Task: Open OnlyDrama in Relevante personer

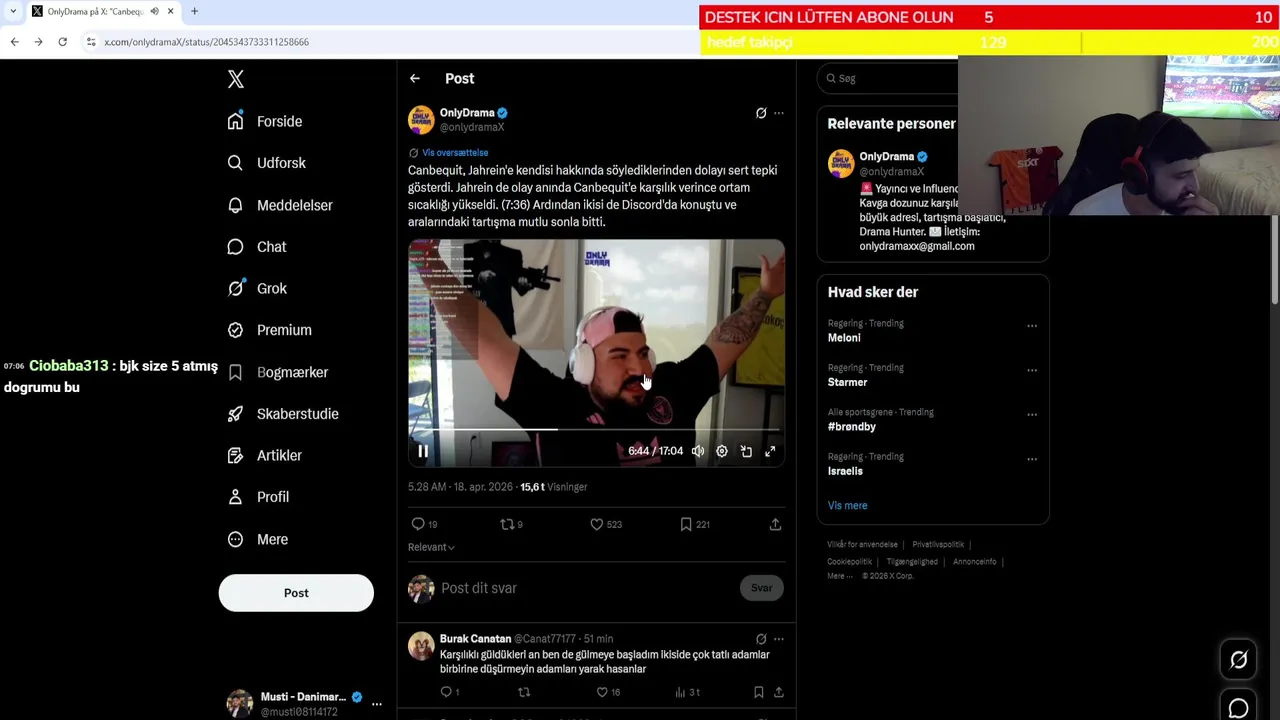Action: (x=887, y=157)
